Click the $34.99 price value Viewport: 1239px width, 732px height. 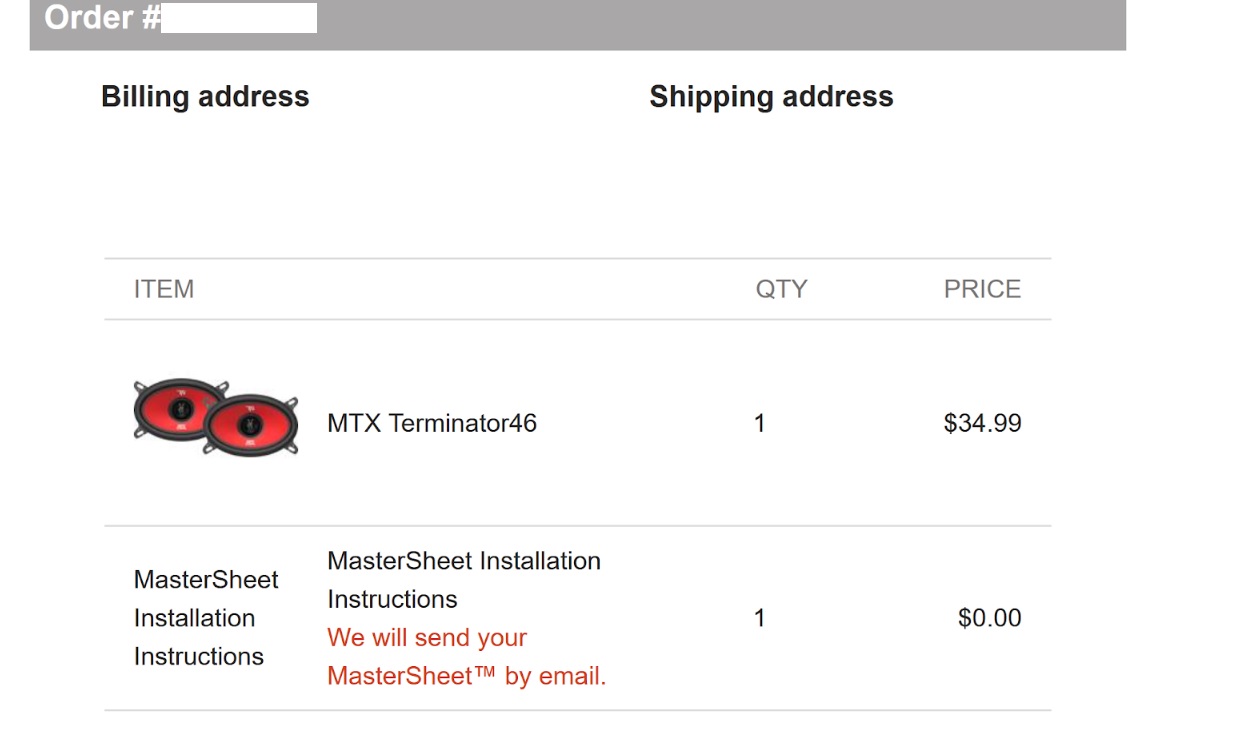[x=982, y=423]
